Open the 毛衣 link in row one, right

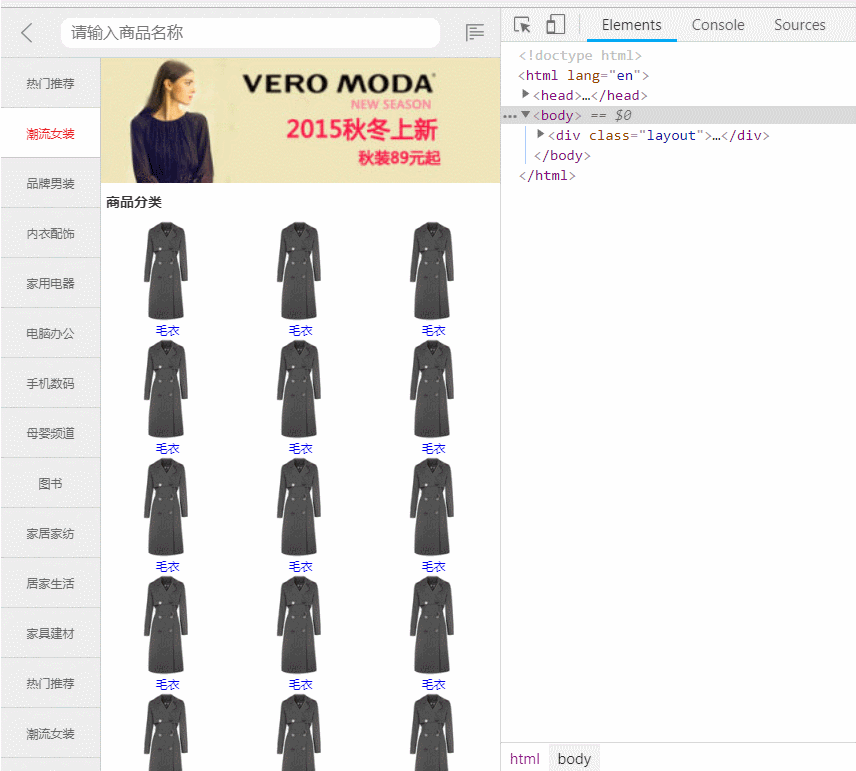click(433, 330)
